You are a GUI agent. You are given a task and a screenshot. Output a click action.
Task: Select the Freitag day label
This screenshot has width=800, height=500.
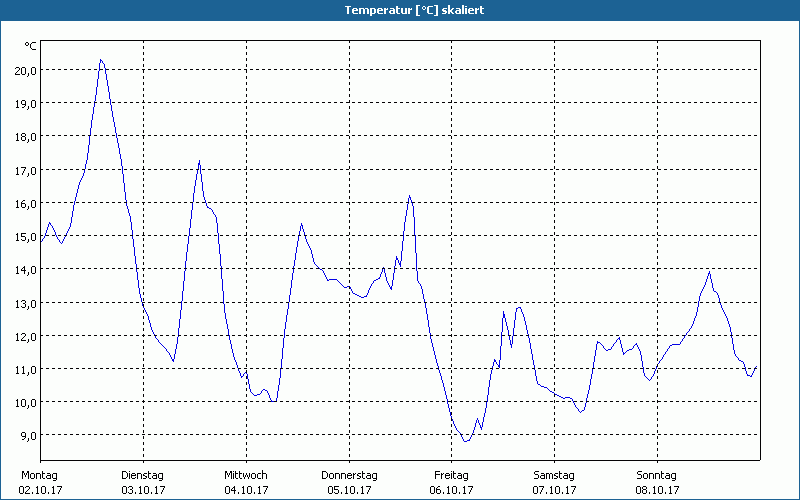(x=451, y=475)
